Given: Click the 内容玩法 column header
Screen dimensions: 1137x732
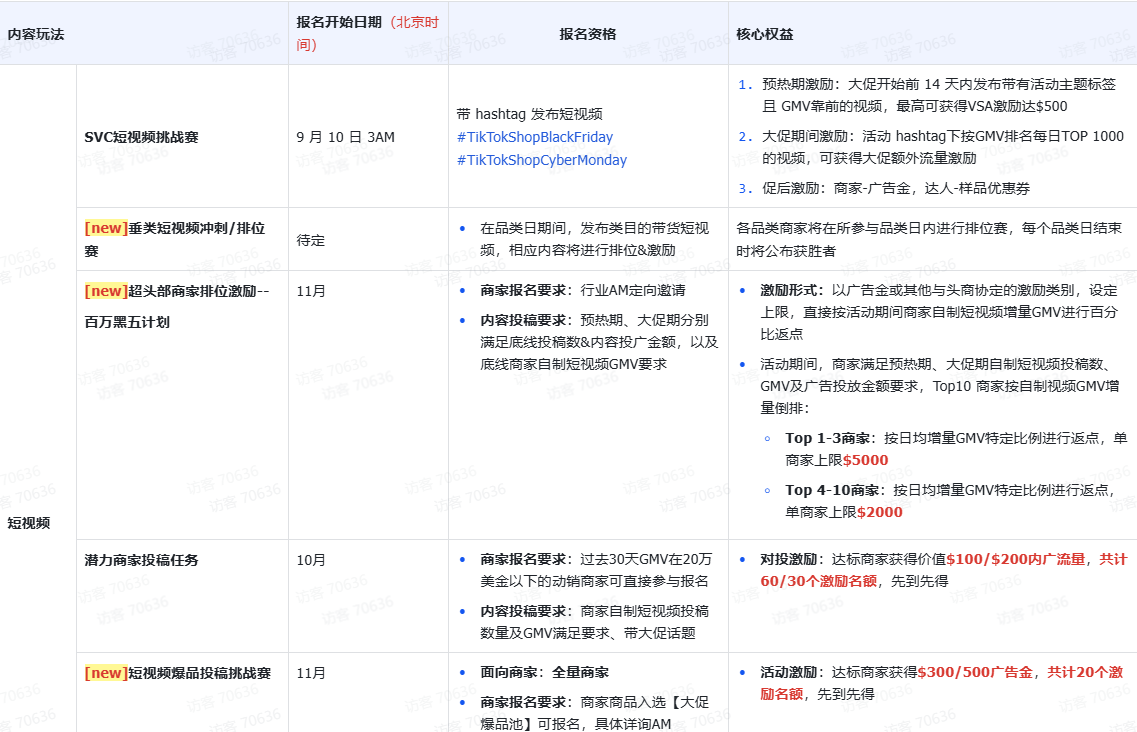Looking at the screenshot, I should [36, 34].
